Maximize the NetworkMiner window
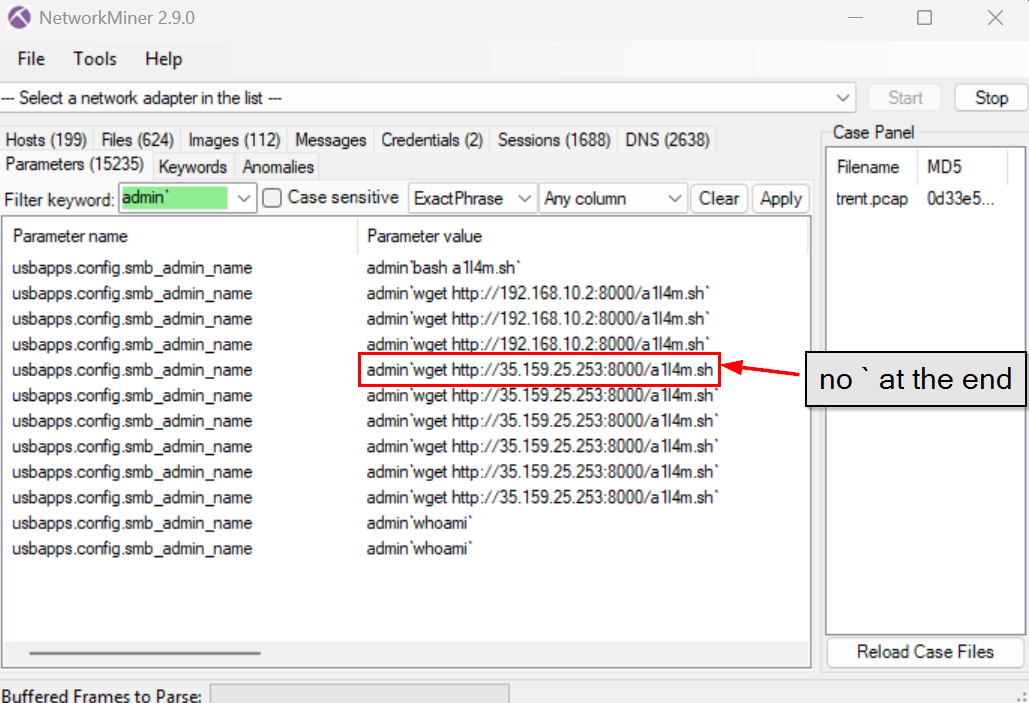The height and width of the screenshot is (703, 1029). click(x=924, y=18)
